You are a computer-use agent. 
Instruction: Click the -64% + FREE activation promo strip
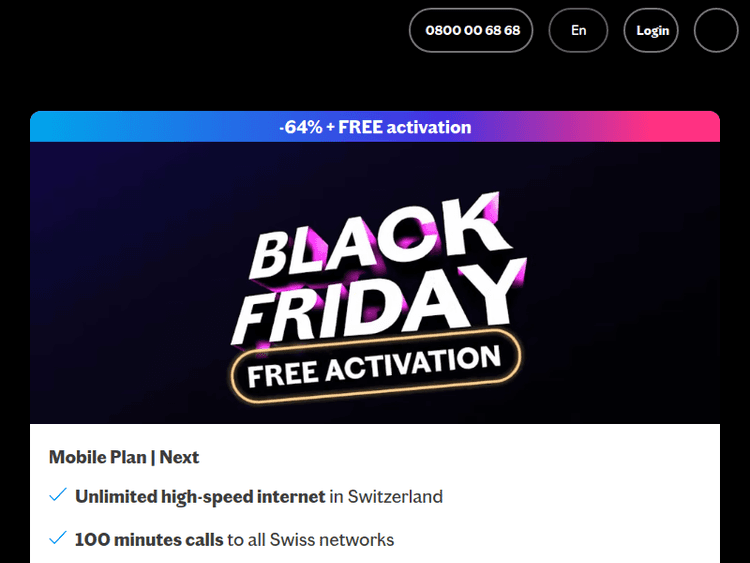pyautogui.click(x=375, y=127)
